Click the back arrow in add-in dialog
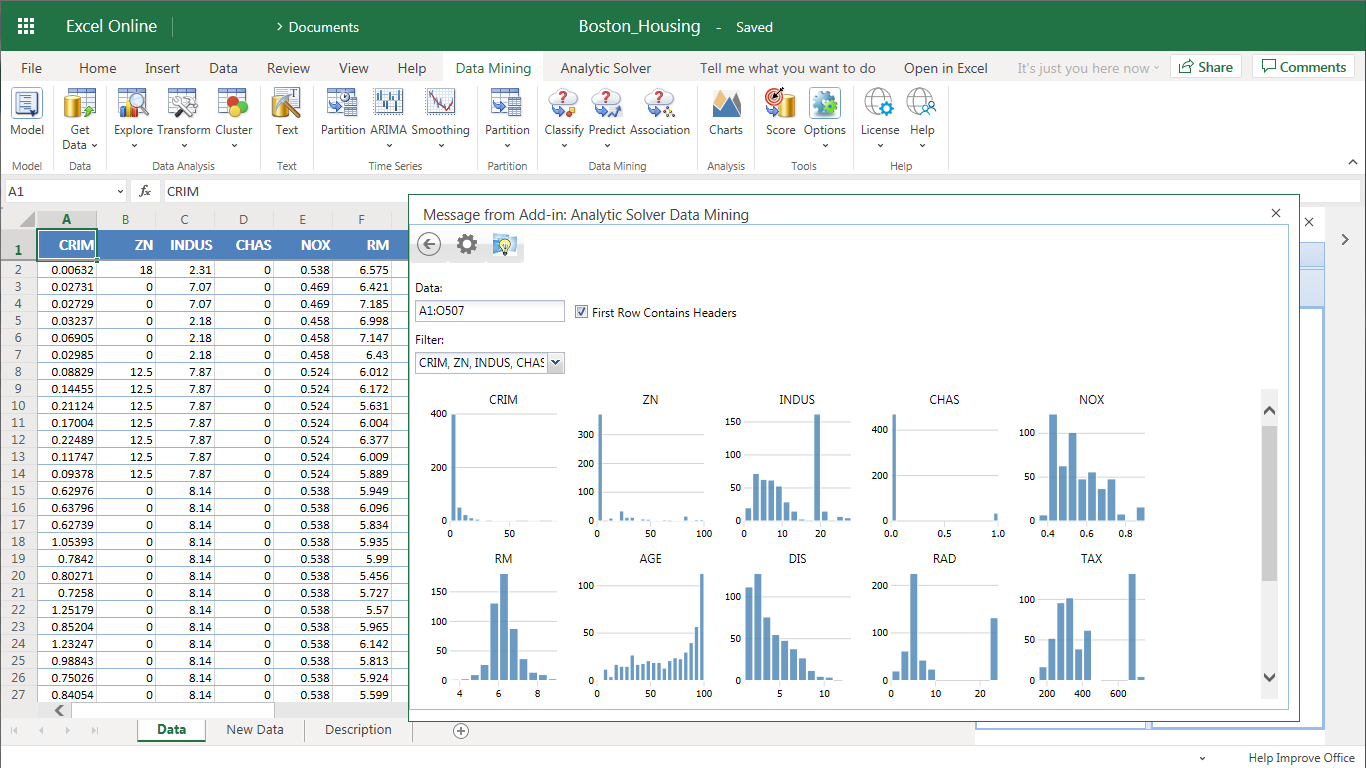Image resolution: width=1366 pixels, height=768 pixels. pos(429,245)
